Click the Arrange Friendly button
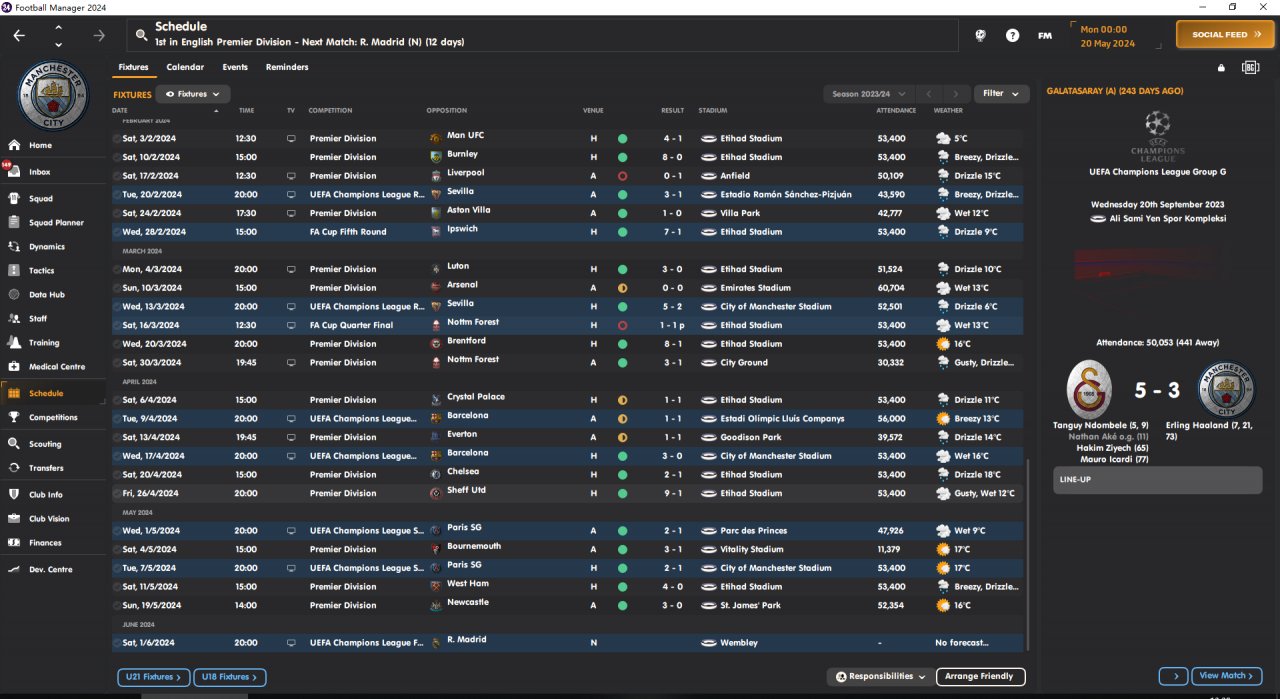Image resolution: width=1280 pixels, height=699 pixels. (981, 677)
